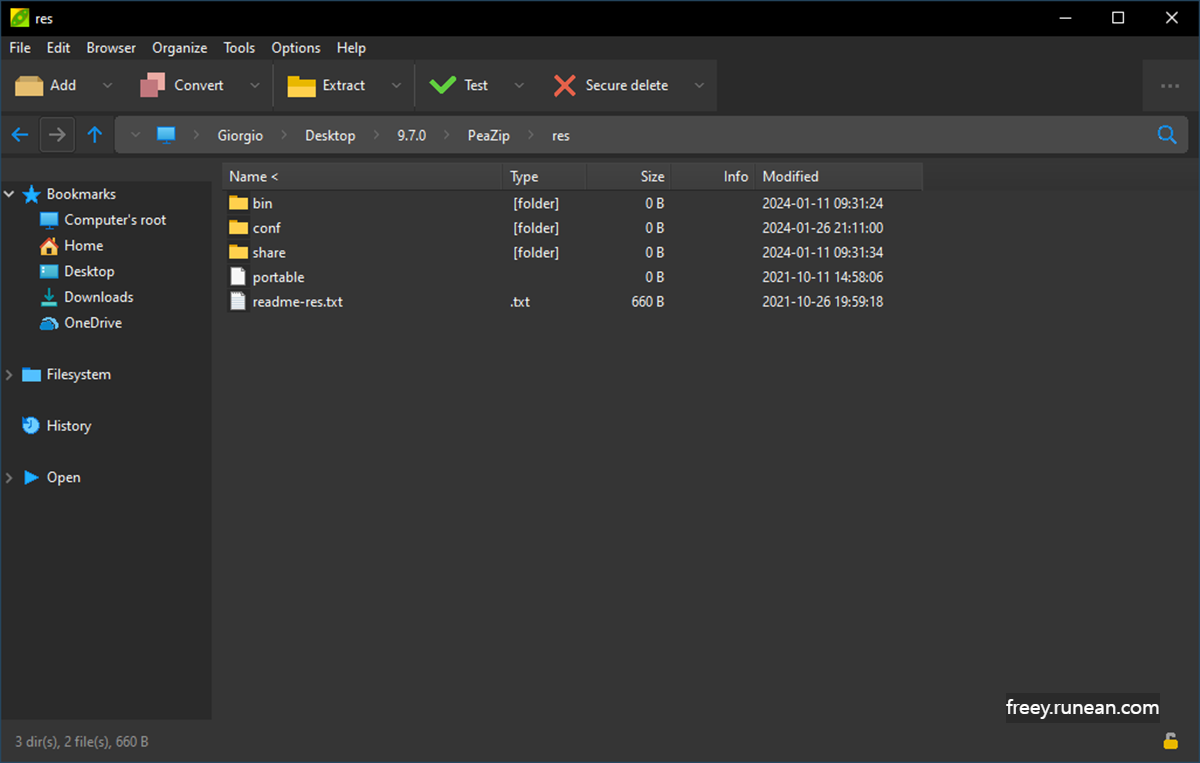Open the Secure delete dropdown arrow
Viewport: 1200px width, 763px height.
pyautogui.click(x=699, y=86)
